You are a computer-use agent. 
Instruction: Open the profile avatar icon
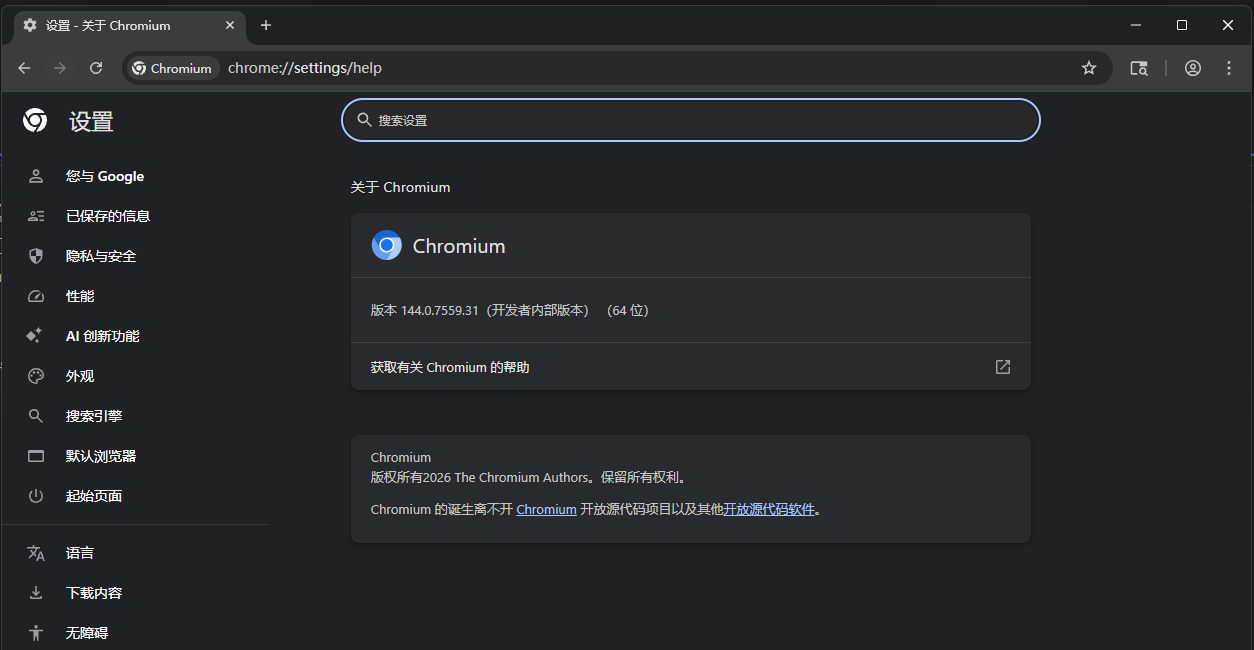coord(1193,68)
